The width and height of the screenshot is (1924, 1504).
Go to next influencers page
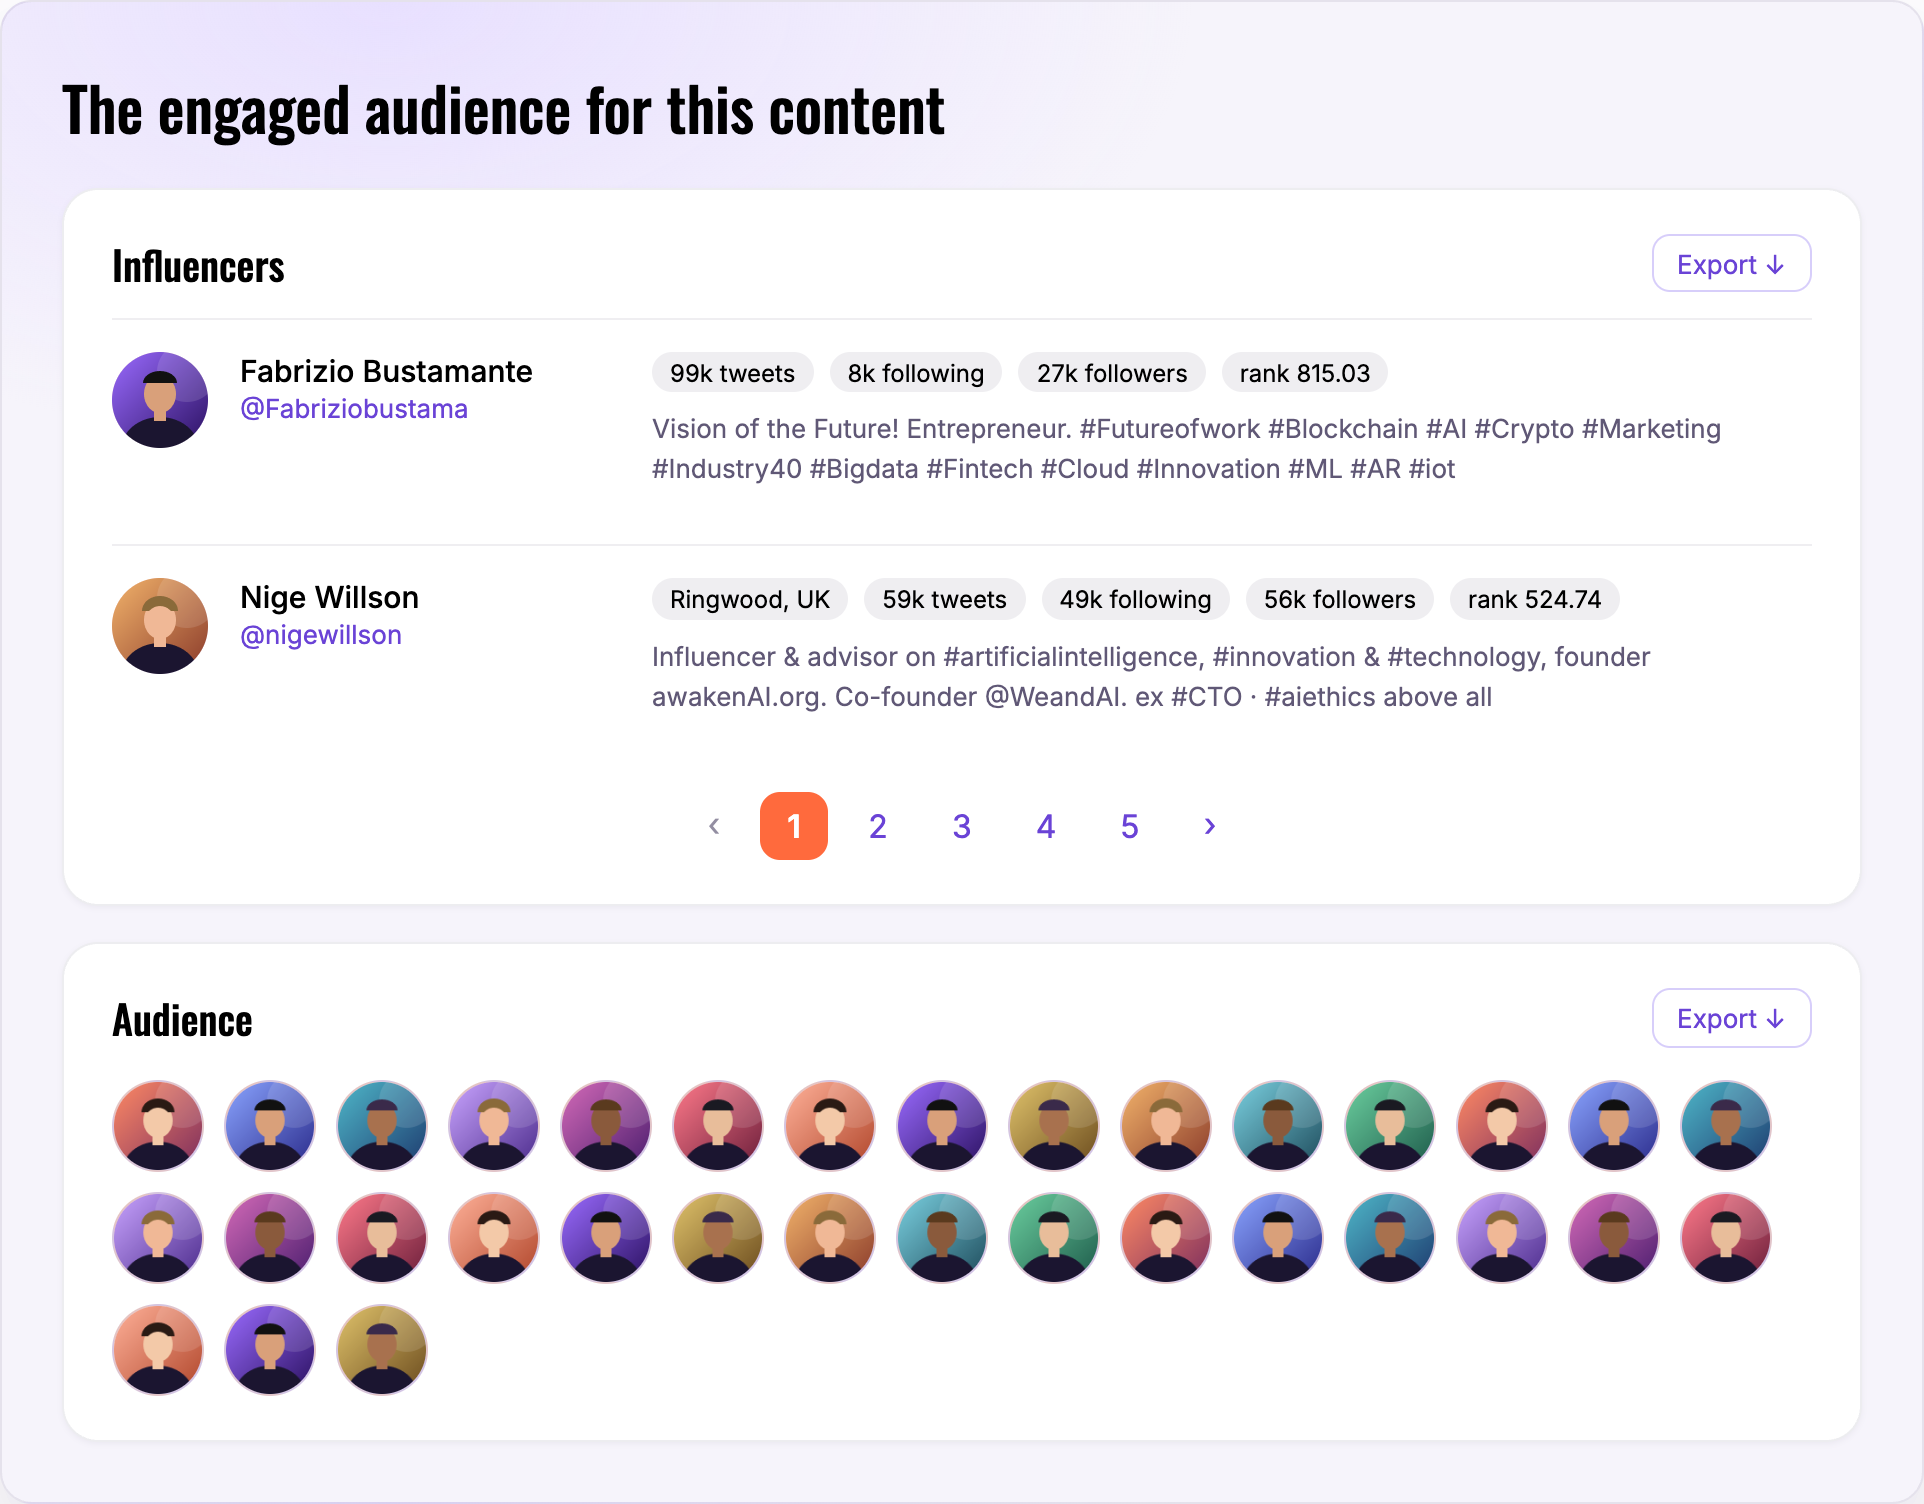coord(1210,826)
